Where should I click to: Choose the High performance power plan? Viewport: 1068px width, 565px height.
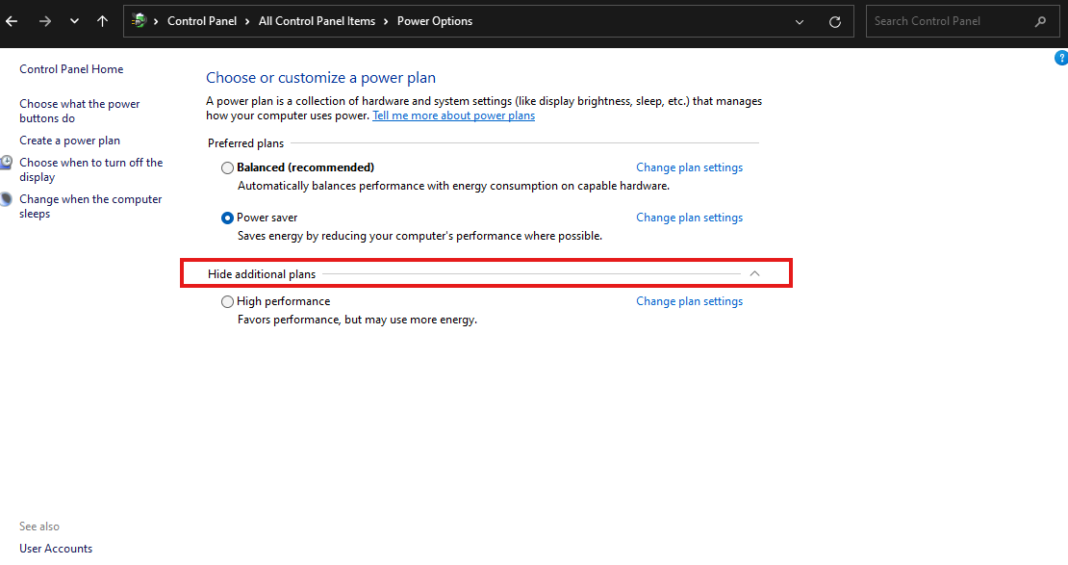227,302
